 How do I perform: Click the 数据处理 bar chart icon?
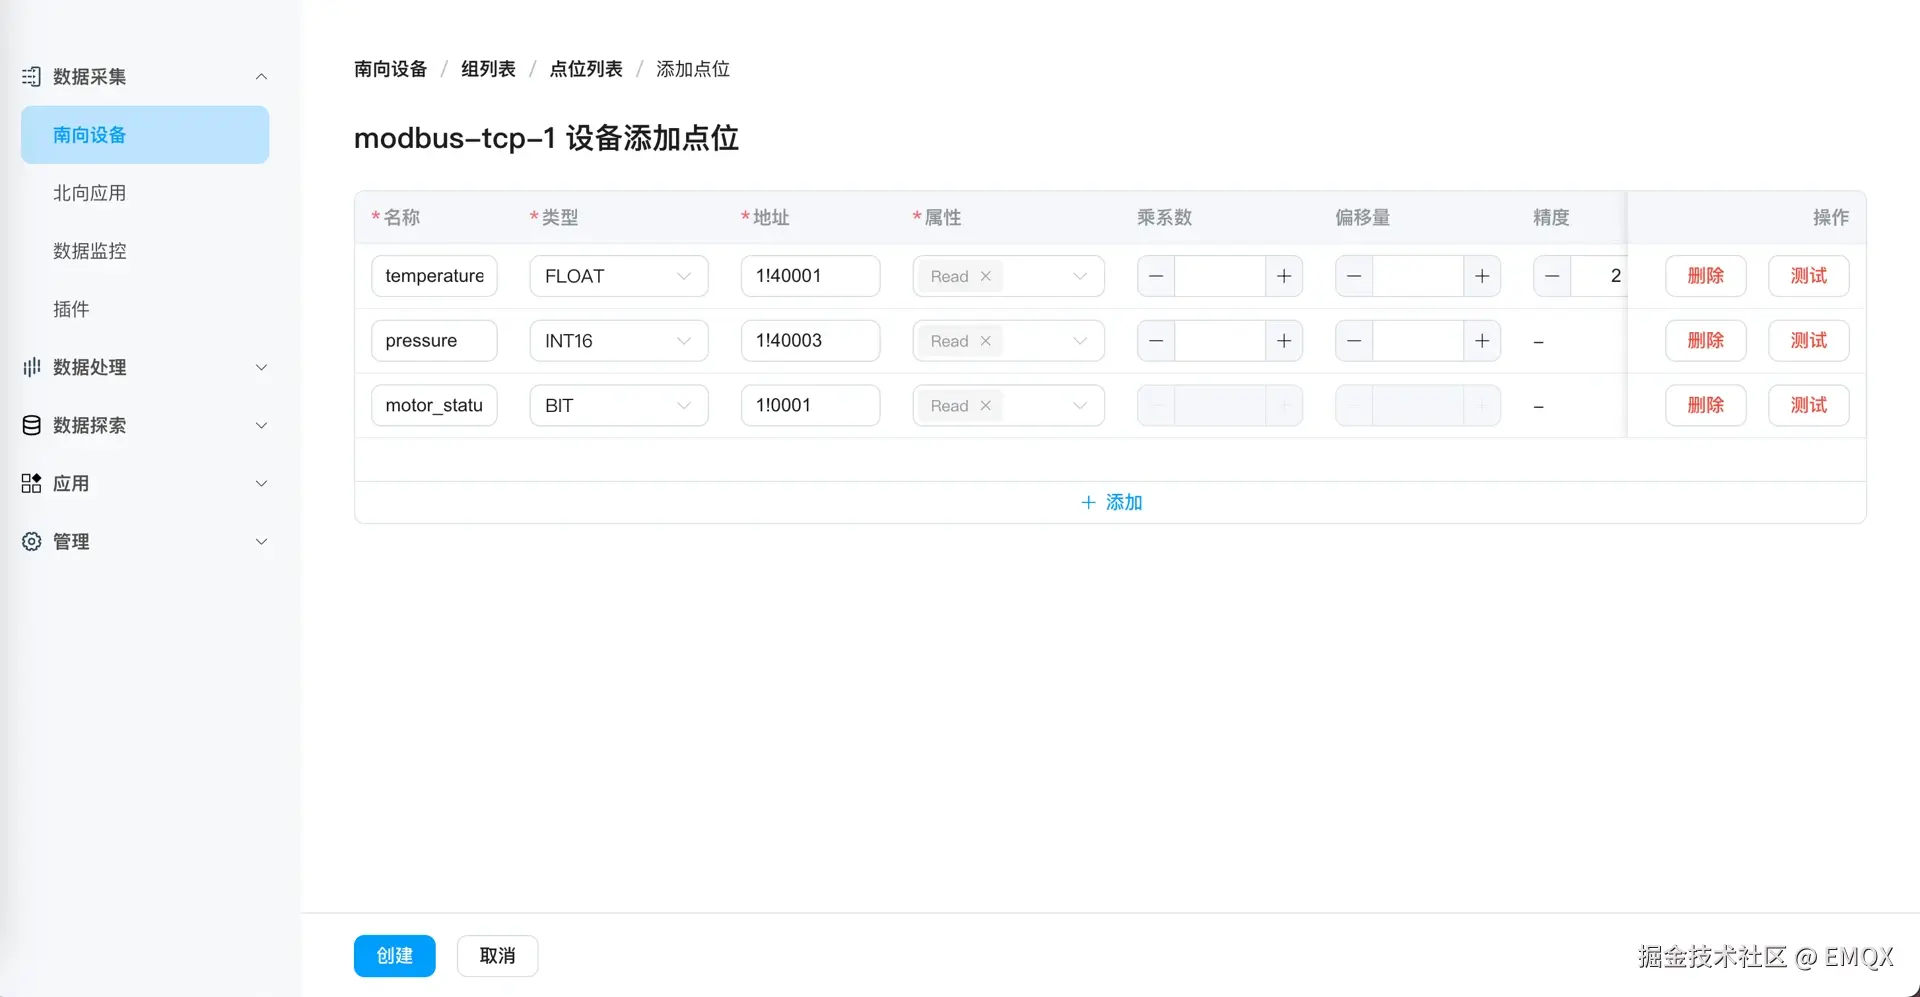(31, 367)
